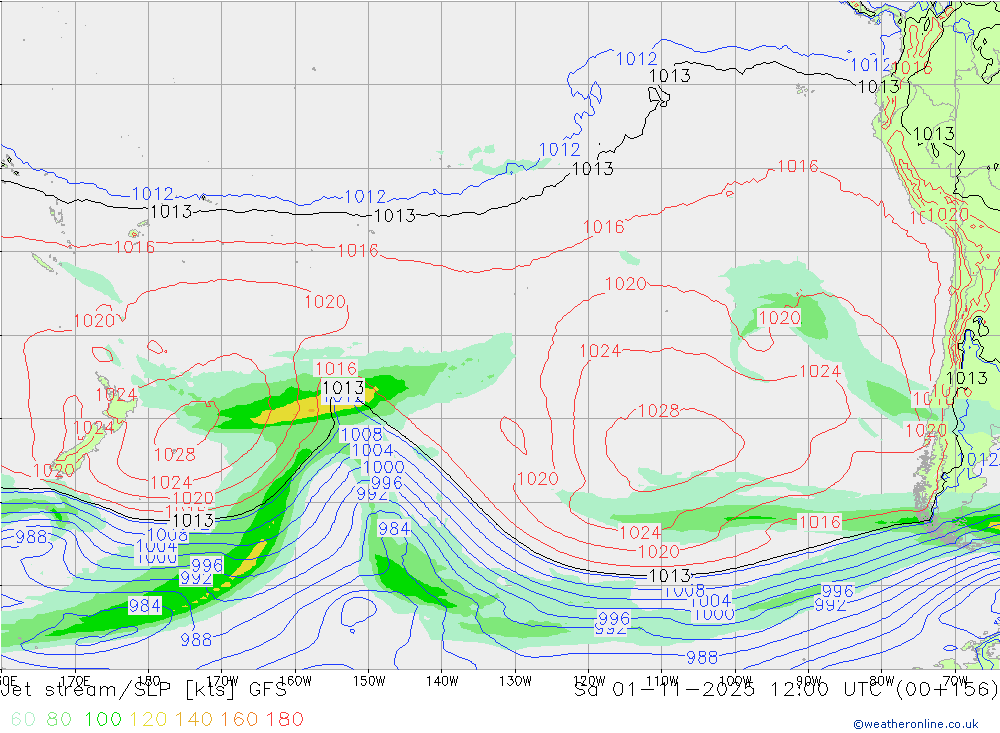Click the 90W longitude label

[809, 681]
